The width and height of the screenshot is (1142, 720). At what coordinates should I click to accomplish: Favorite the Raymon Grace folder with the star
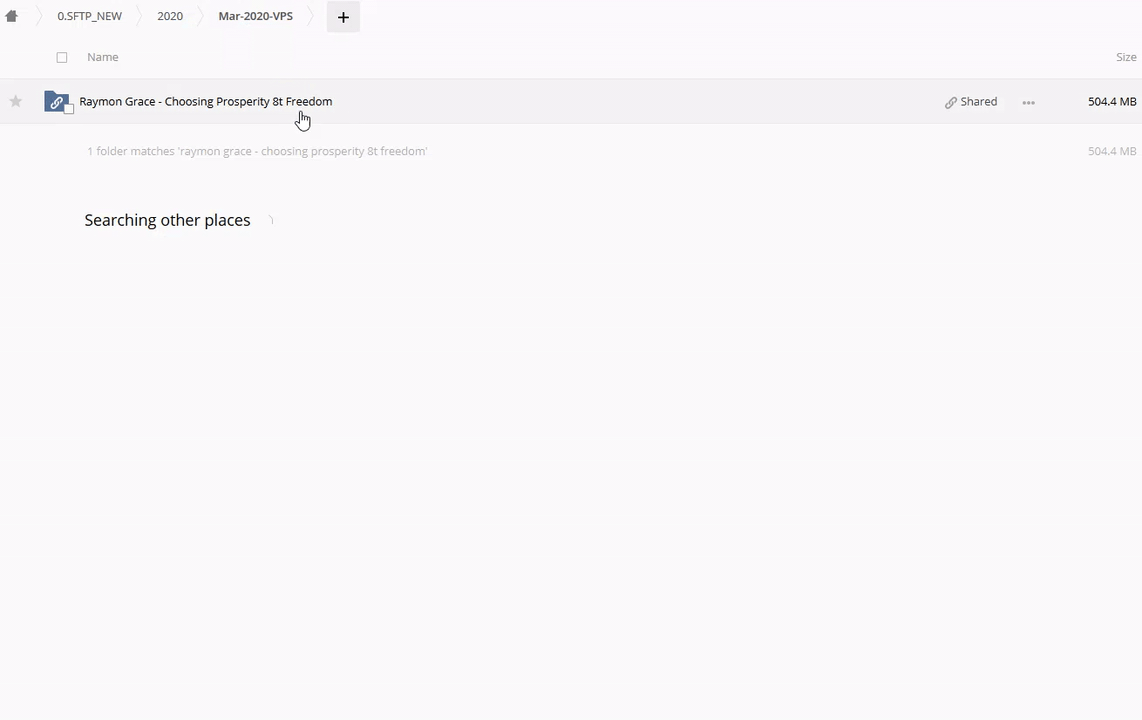(x=15, y=101)
